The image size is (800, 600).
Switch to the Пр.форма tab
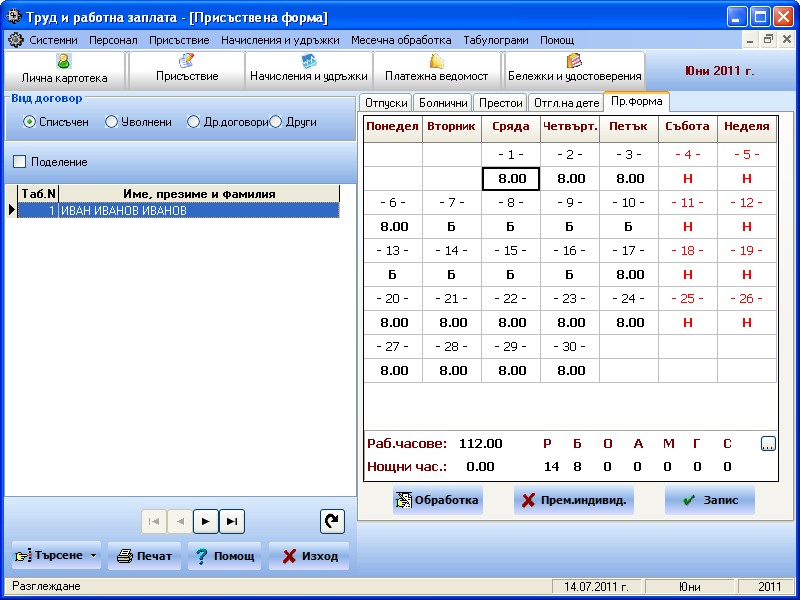pyautogui.click(x=636, y=101)
